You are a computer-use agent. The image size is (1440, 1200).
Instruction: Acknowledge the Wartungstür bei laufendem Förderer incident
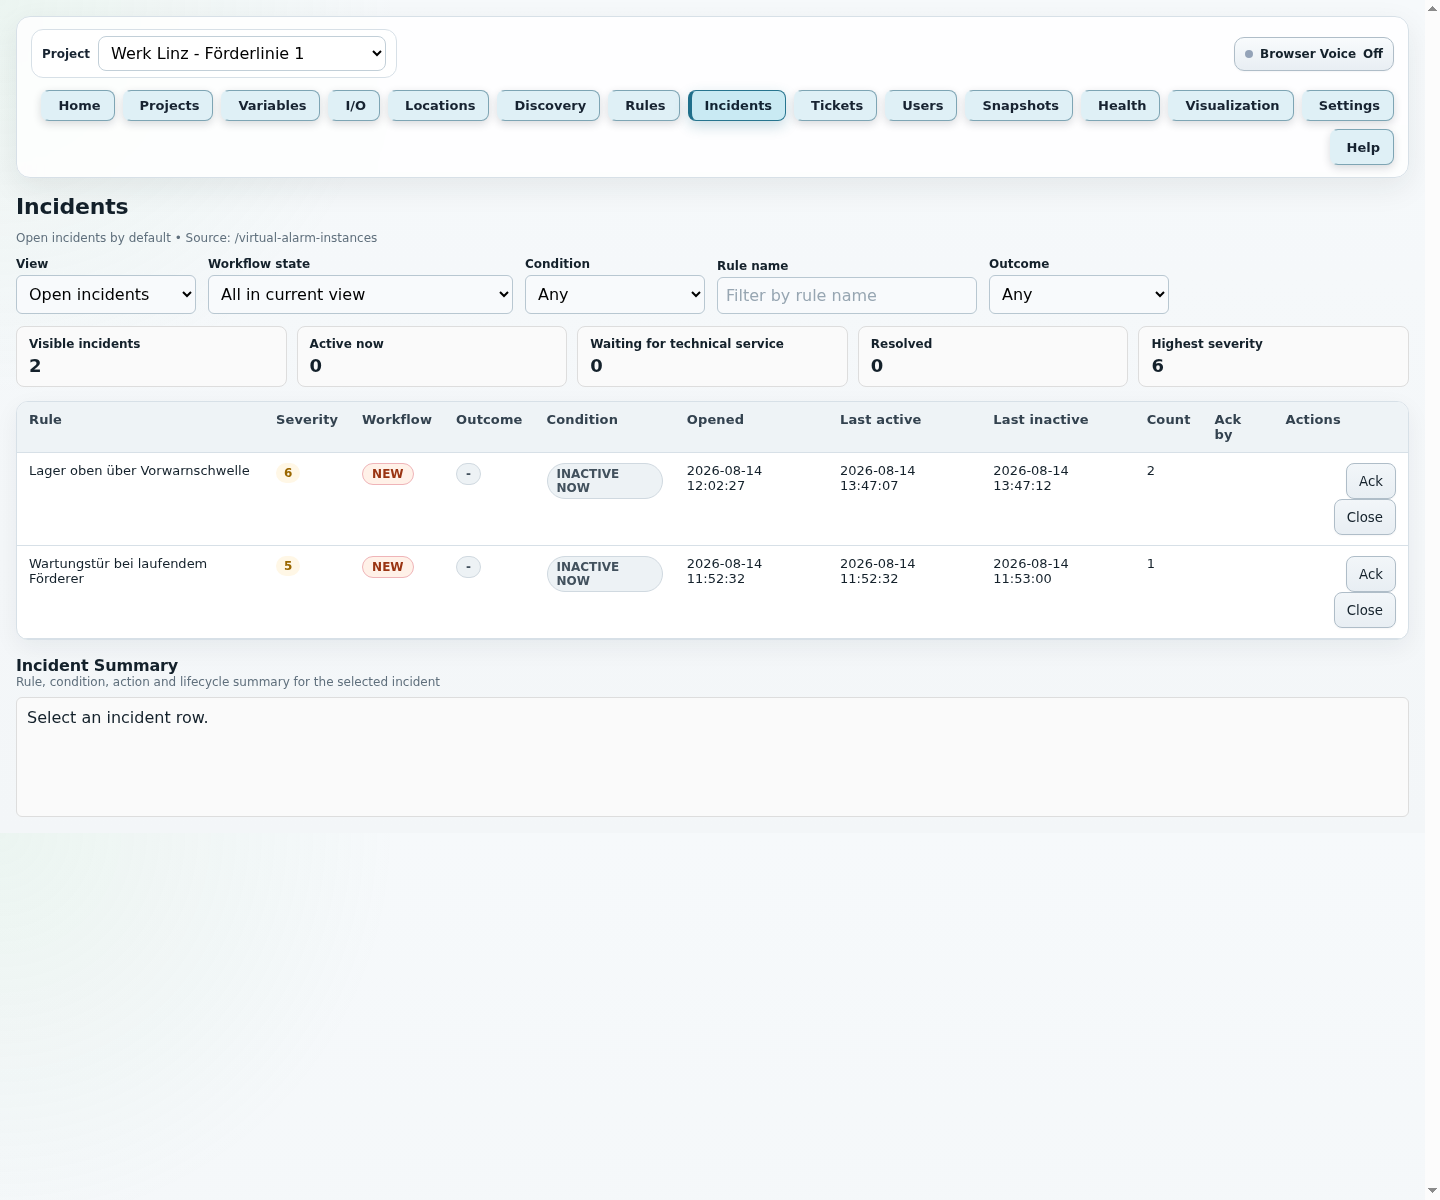[1370, 574]
